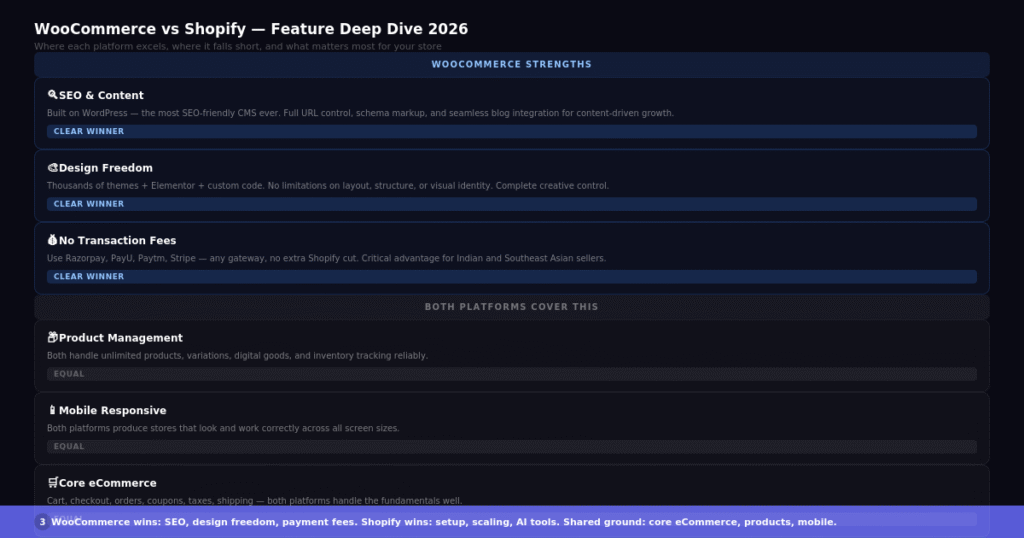1024x538 pixels.
Task: Click the 'Thousands of themes + Elementor' description
Action: (328, 185)
